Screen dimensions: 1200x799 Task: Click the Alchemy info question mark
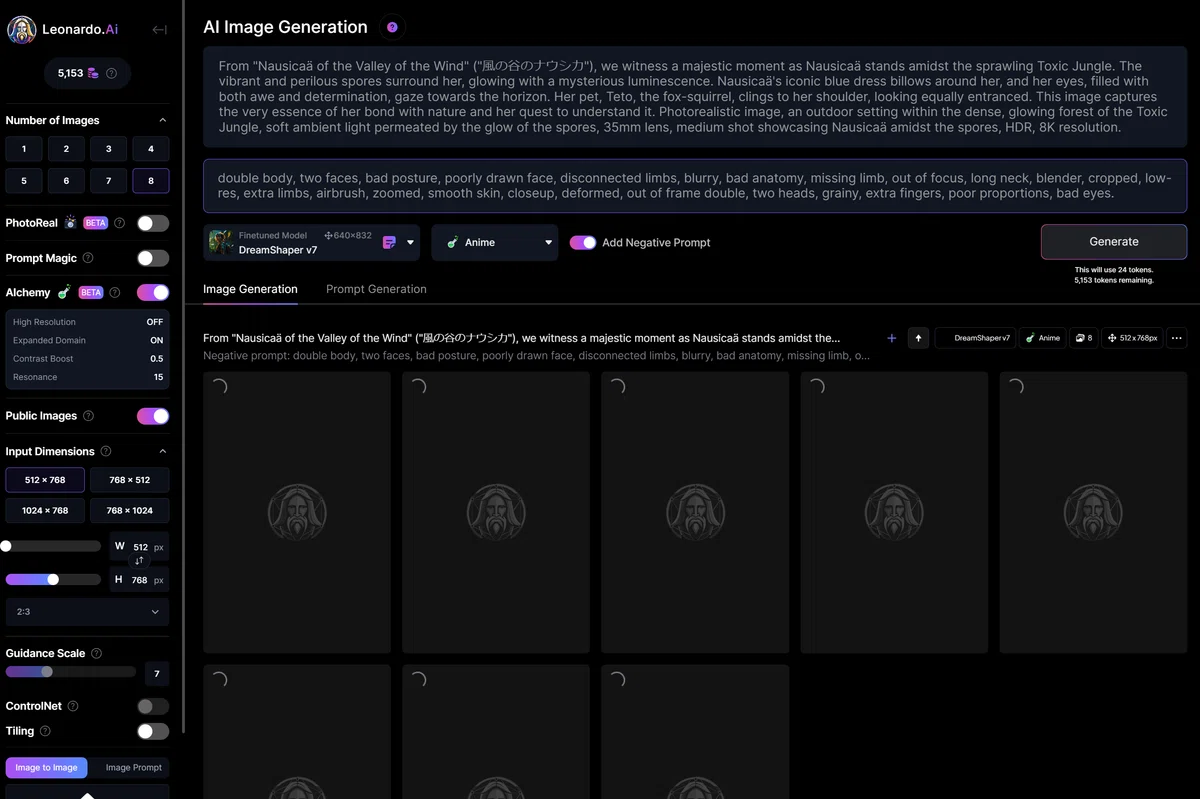coord(115,293)
